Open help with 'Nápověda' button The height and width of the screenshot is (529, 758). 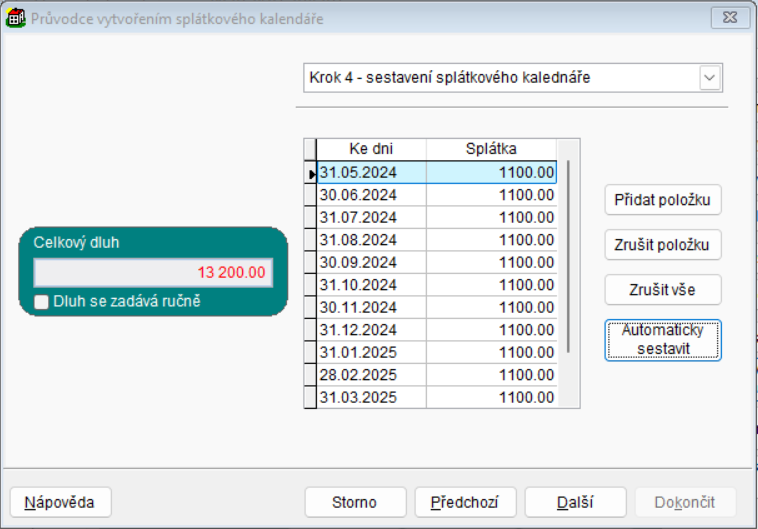[60, 501]
